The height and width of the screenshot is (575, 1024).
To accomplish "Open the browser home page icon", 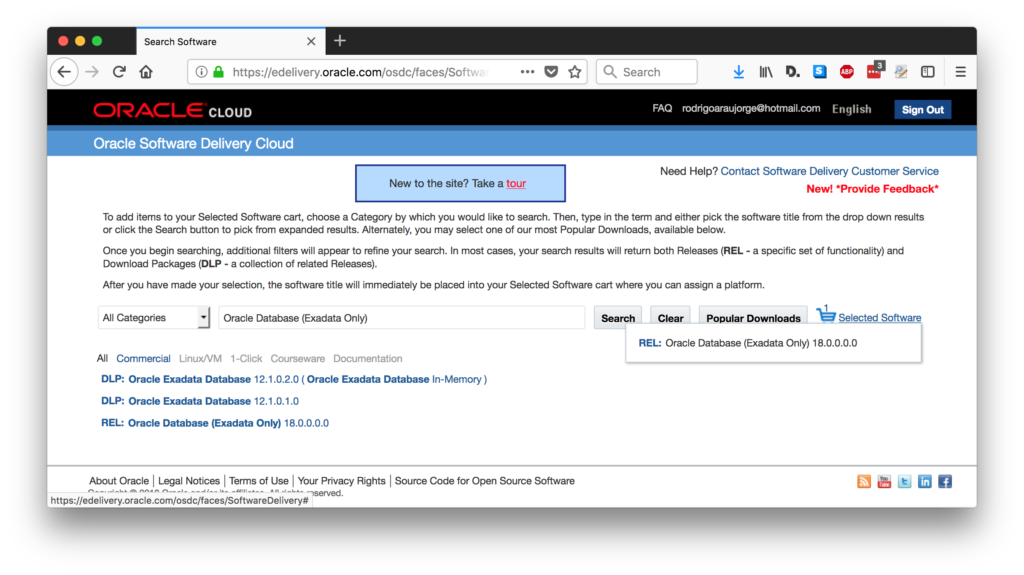I will pyautogui.click(x=146, y=72).
